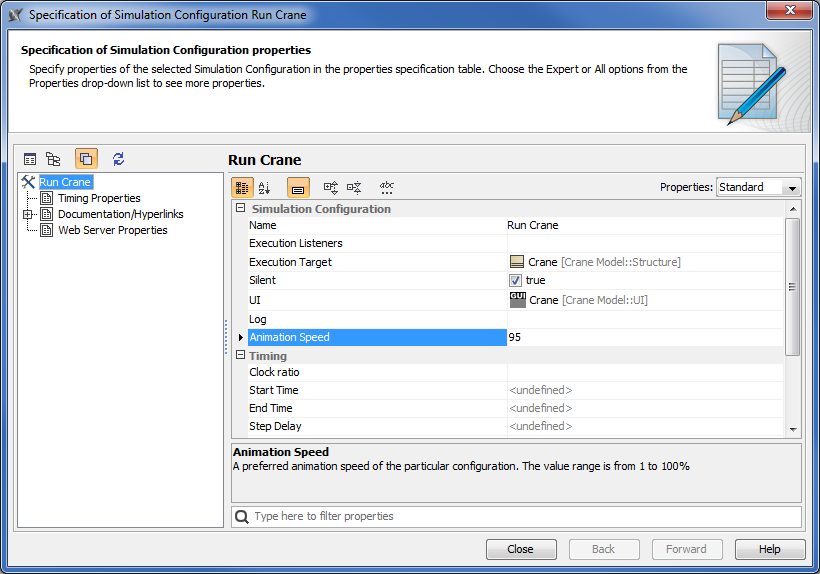820x574 pixels.
Task: Click the arrow beside Animation Speed row
Action: (241, 337)
